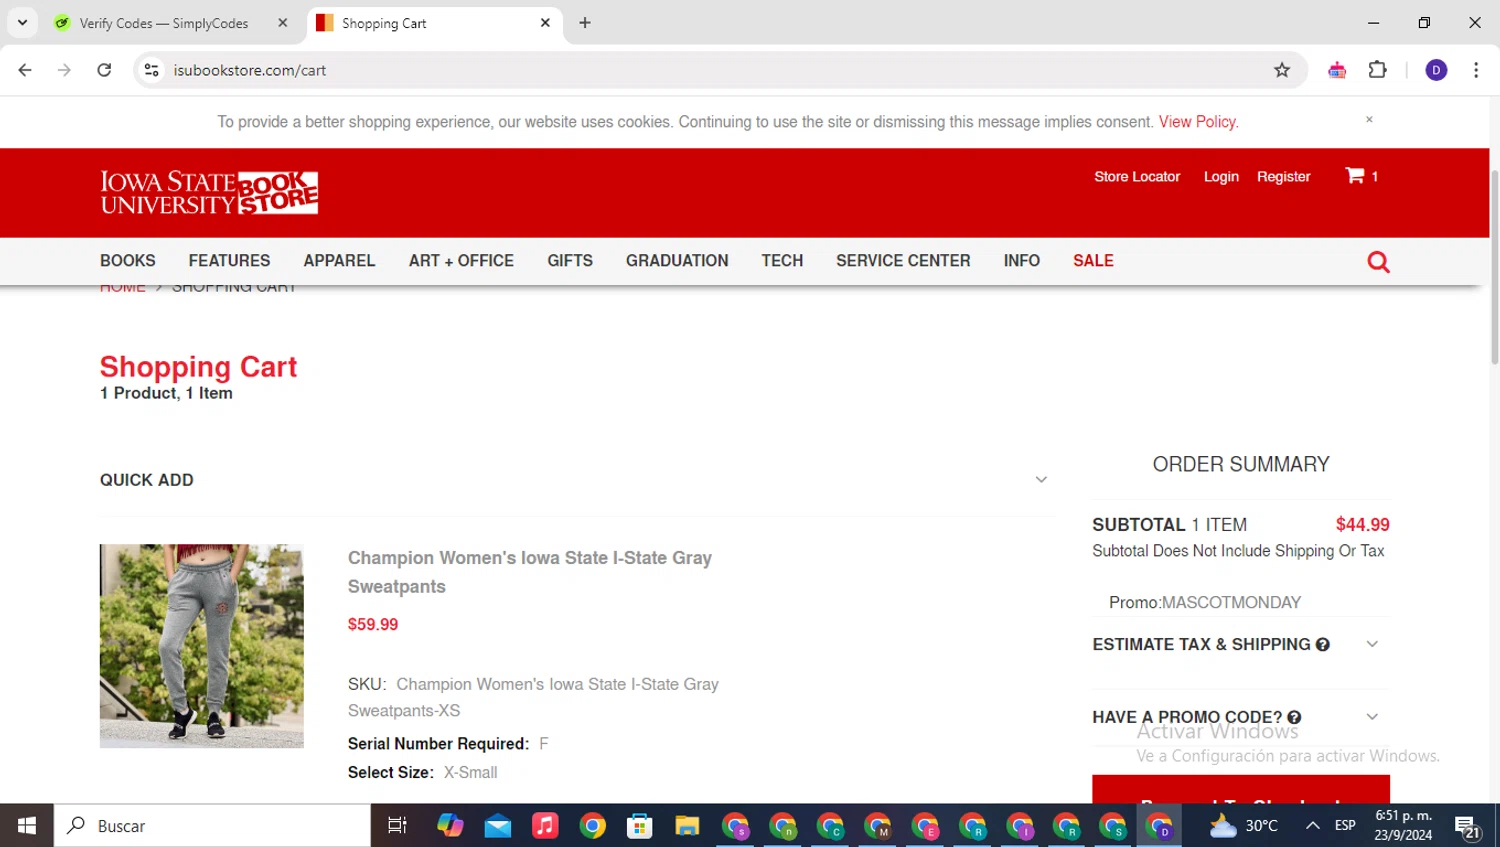View site information icon in address bar

point(152,70)
